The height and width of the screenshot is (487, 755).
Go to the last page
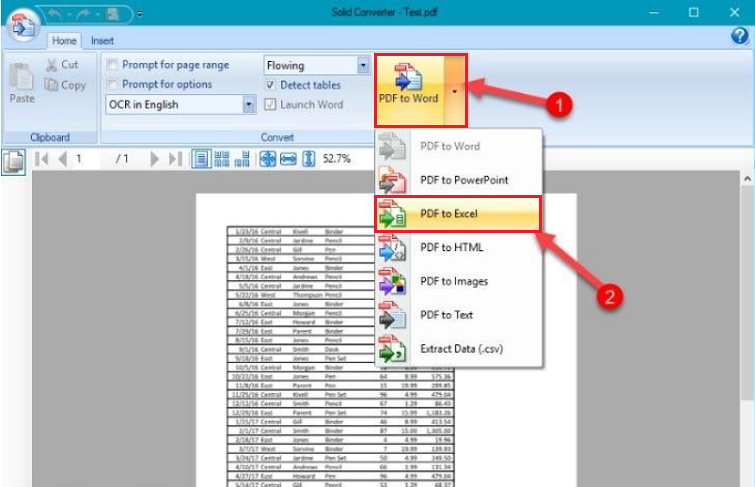point(175,158)
